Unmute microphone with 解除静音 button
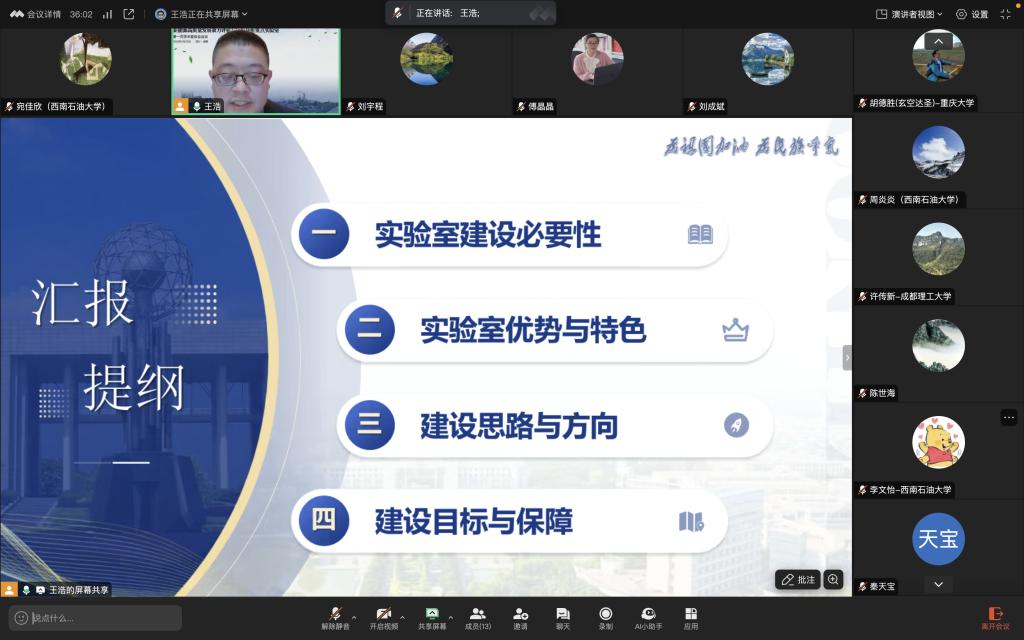This screenshot has width=1024, height=640. [x=335, y=616]
